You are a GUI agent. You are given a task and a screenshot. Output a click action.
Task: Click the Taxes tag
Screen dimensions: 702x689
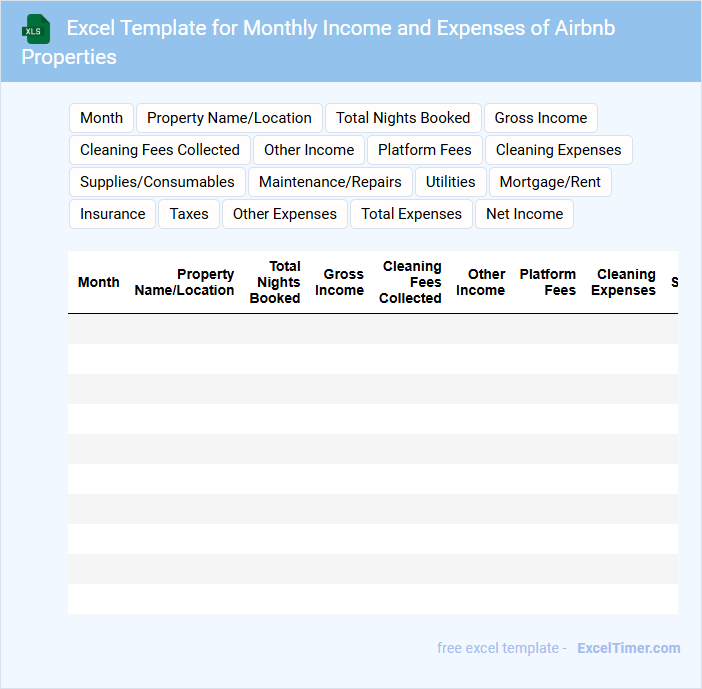189,214
